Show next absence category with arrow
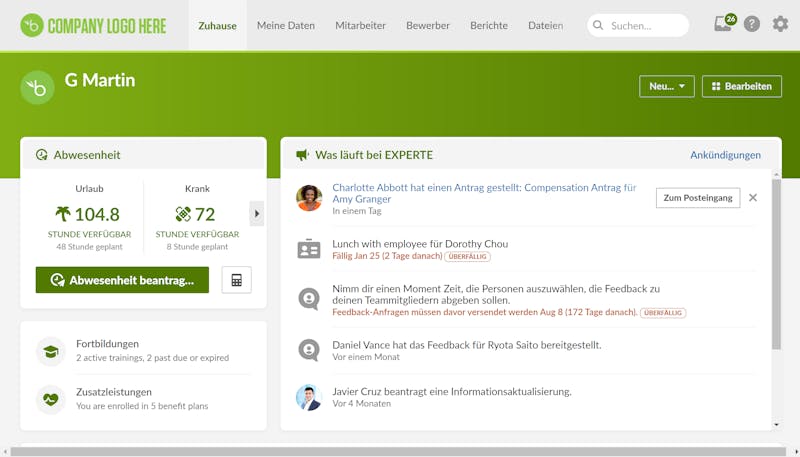Image resolution: width=800 pixels, height=457 pixels. (257, 214)
